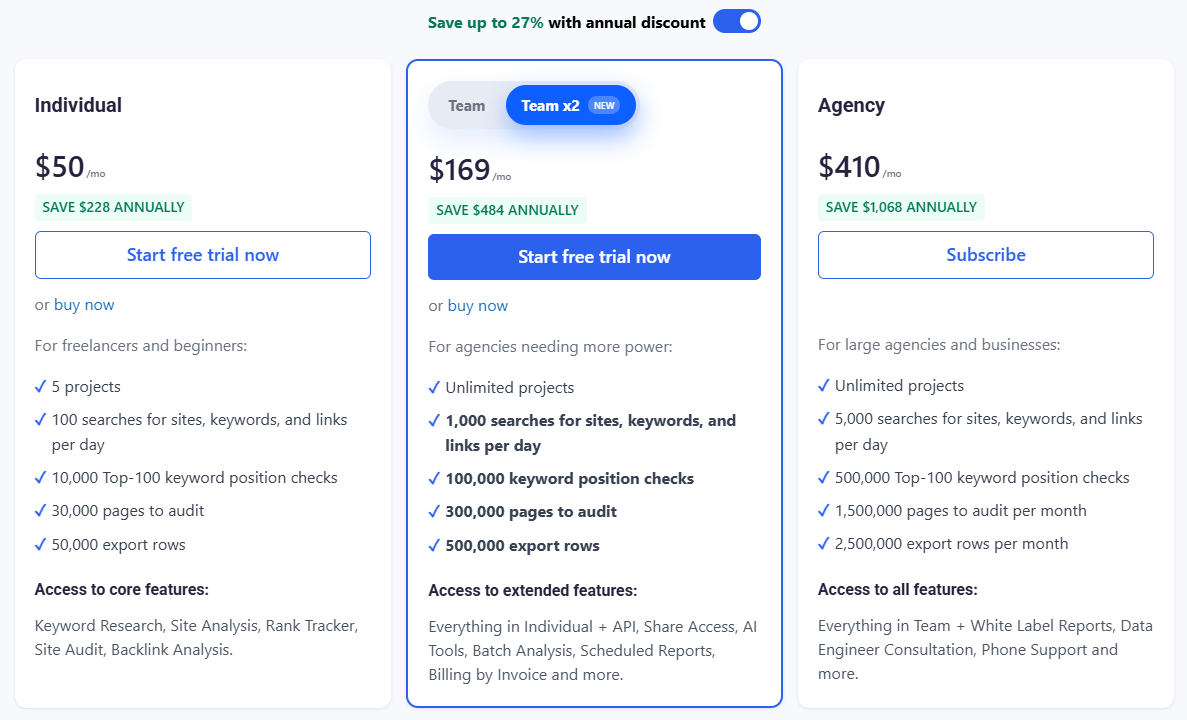This screenshot has height=720, width=1187.
Task: Click checkmark beside 500,000 export rows
Action: (434, 545)
